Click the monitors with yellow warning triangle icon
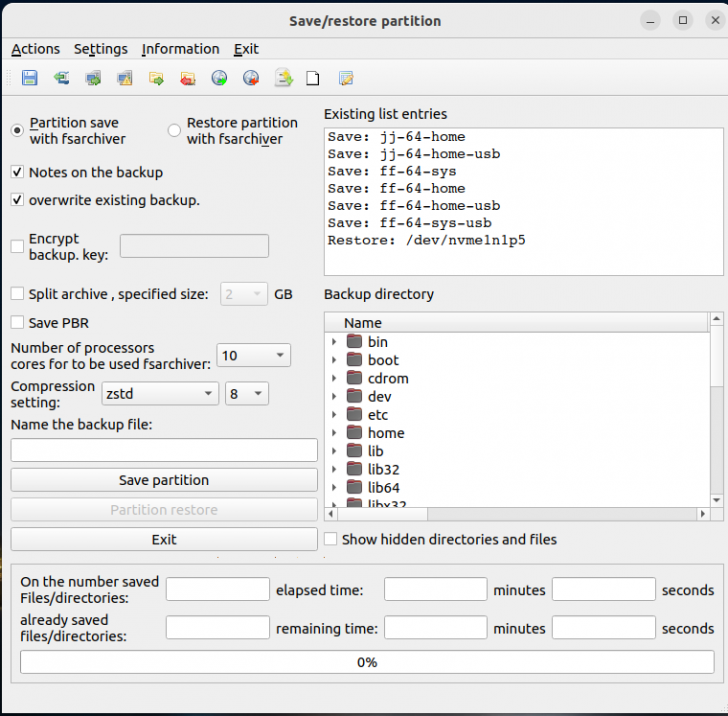 pos(124,78)
